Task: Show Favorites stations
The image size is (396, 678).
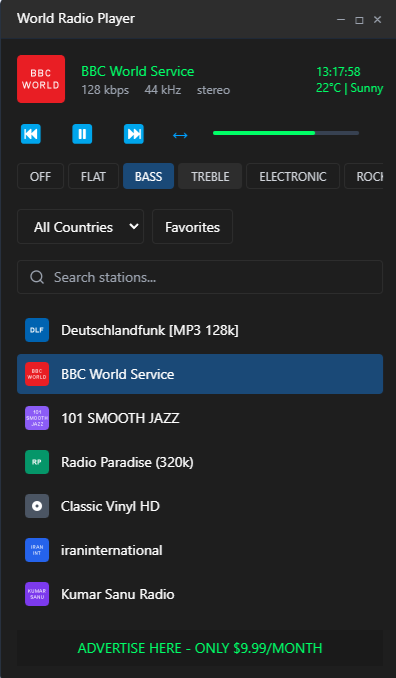Action: (192, 227)
